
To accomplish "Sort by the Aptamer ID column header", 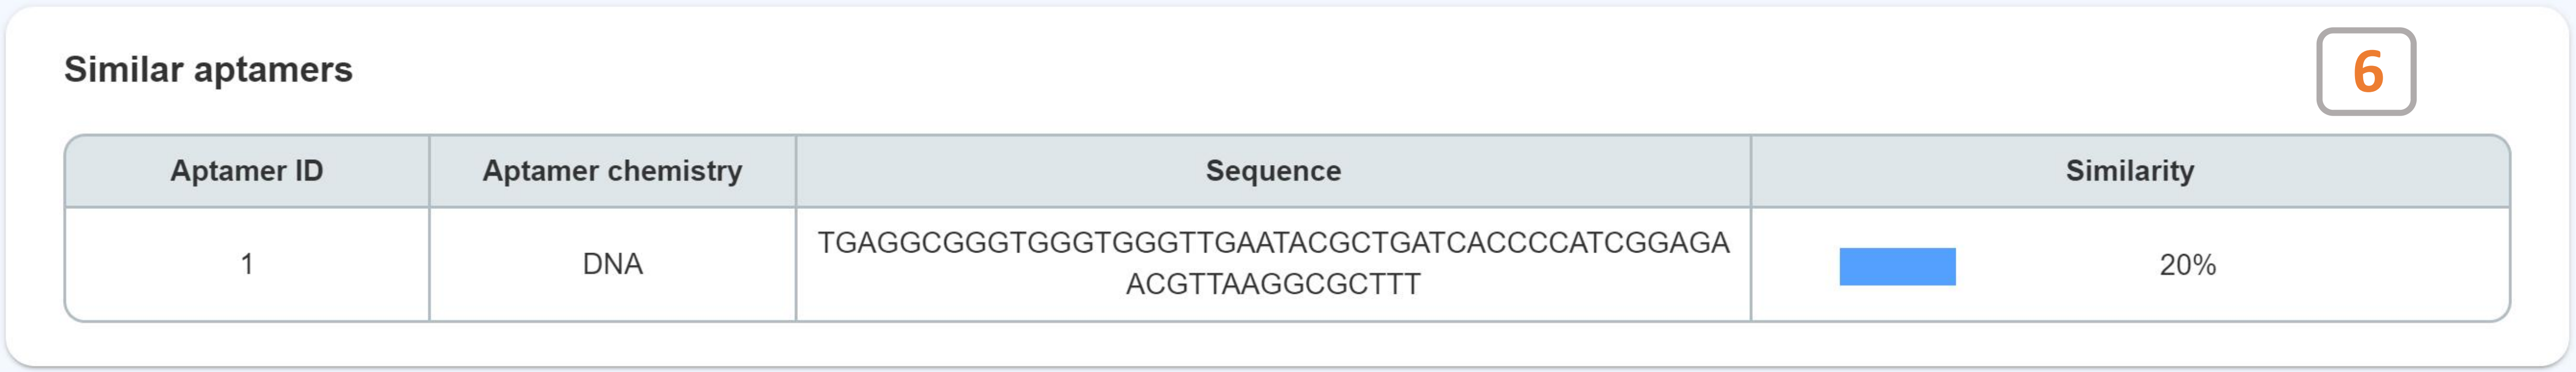I will pyautogui.click(x=247, y=171).
